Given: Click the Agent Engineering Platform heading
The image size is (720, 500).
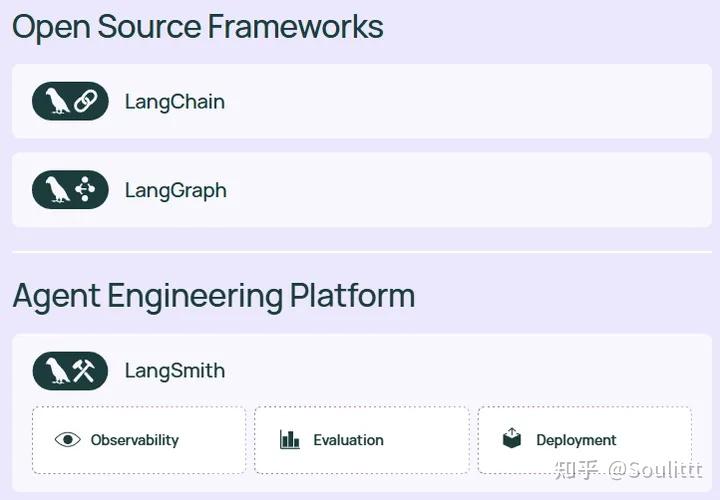Looking at the screenshot, I should pos(213,296).
